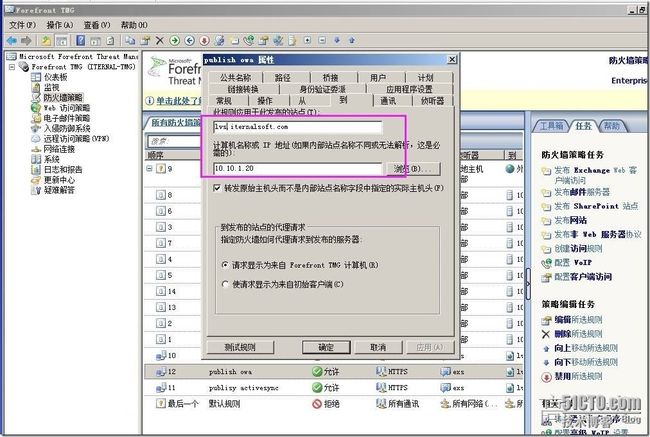Viewport: 650px width, 437px height.
Task: Click the 测试规则 button
Action: coord(240,347)
